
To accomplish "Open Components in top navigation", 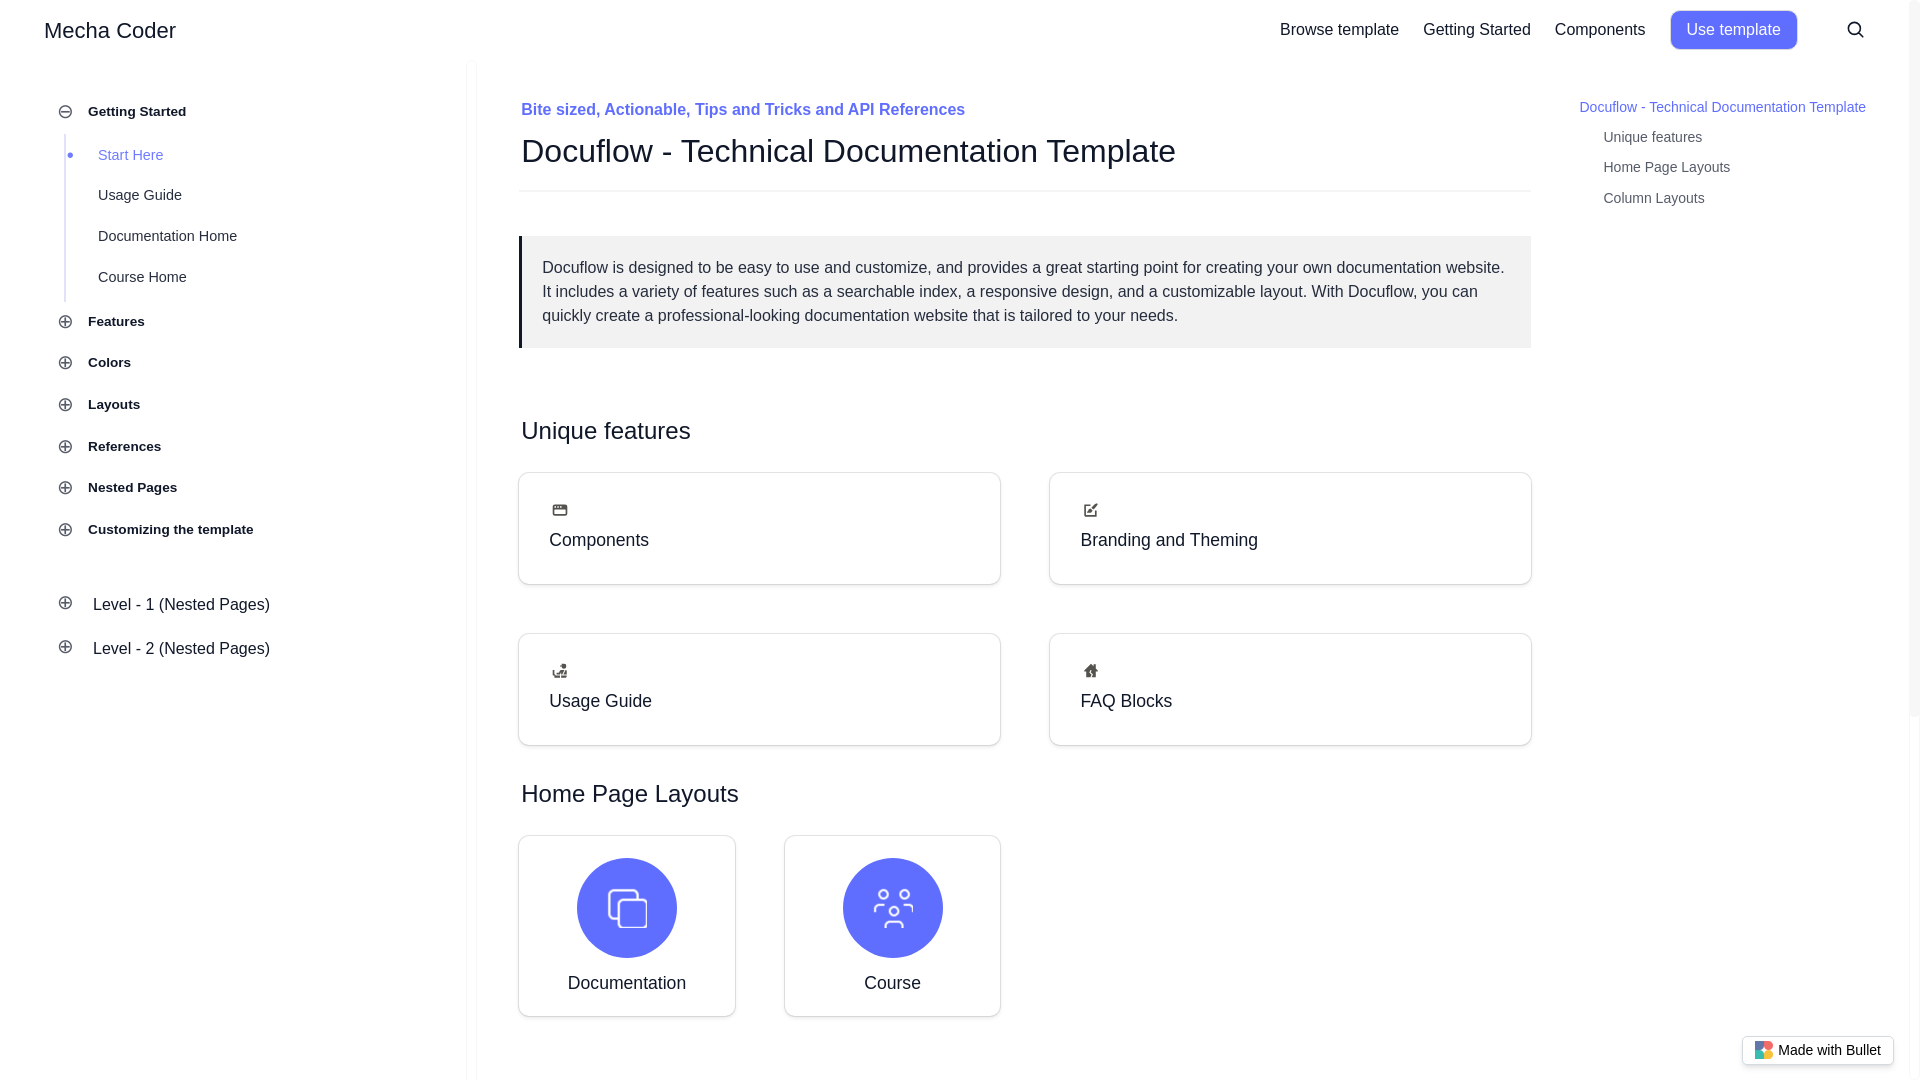I will click(1599, 30).
